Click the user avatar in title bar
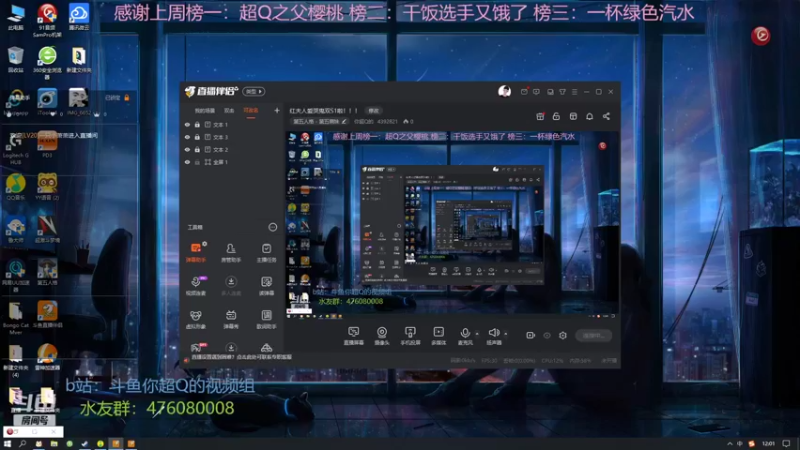The width and height of the screenshot is (800, 450). pyautogui.click(x=504, y=91)
